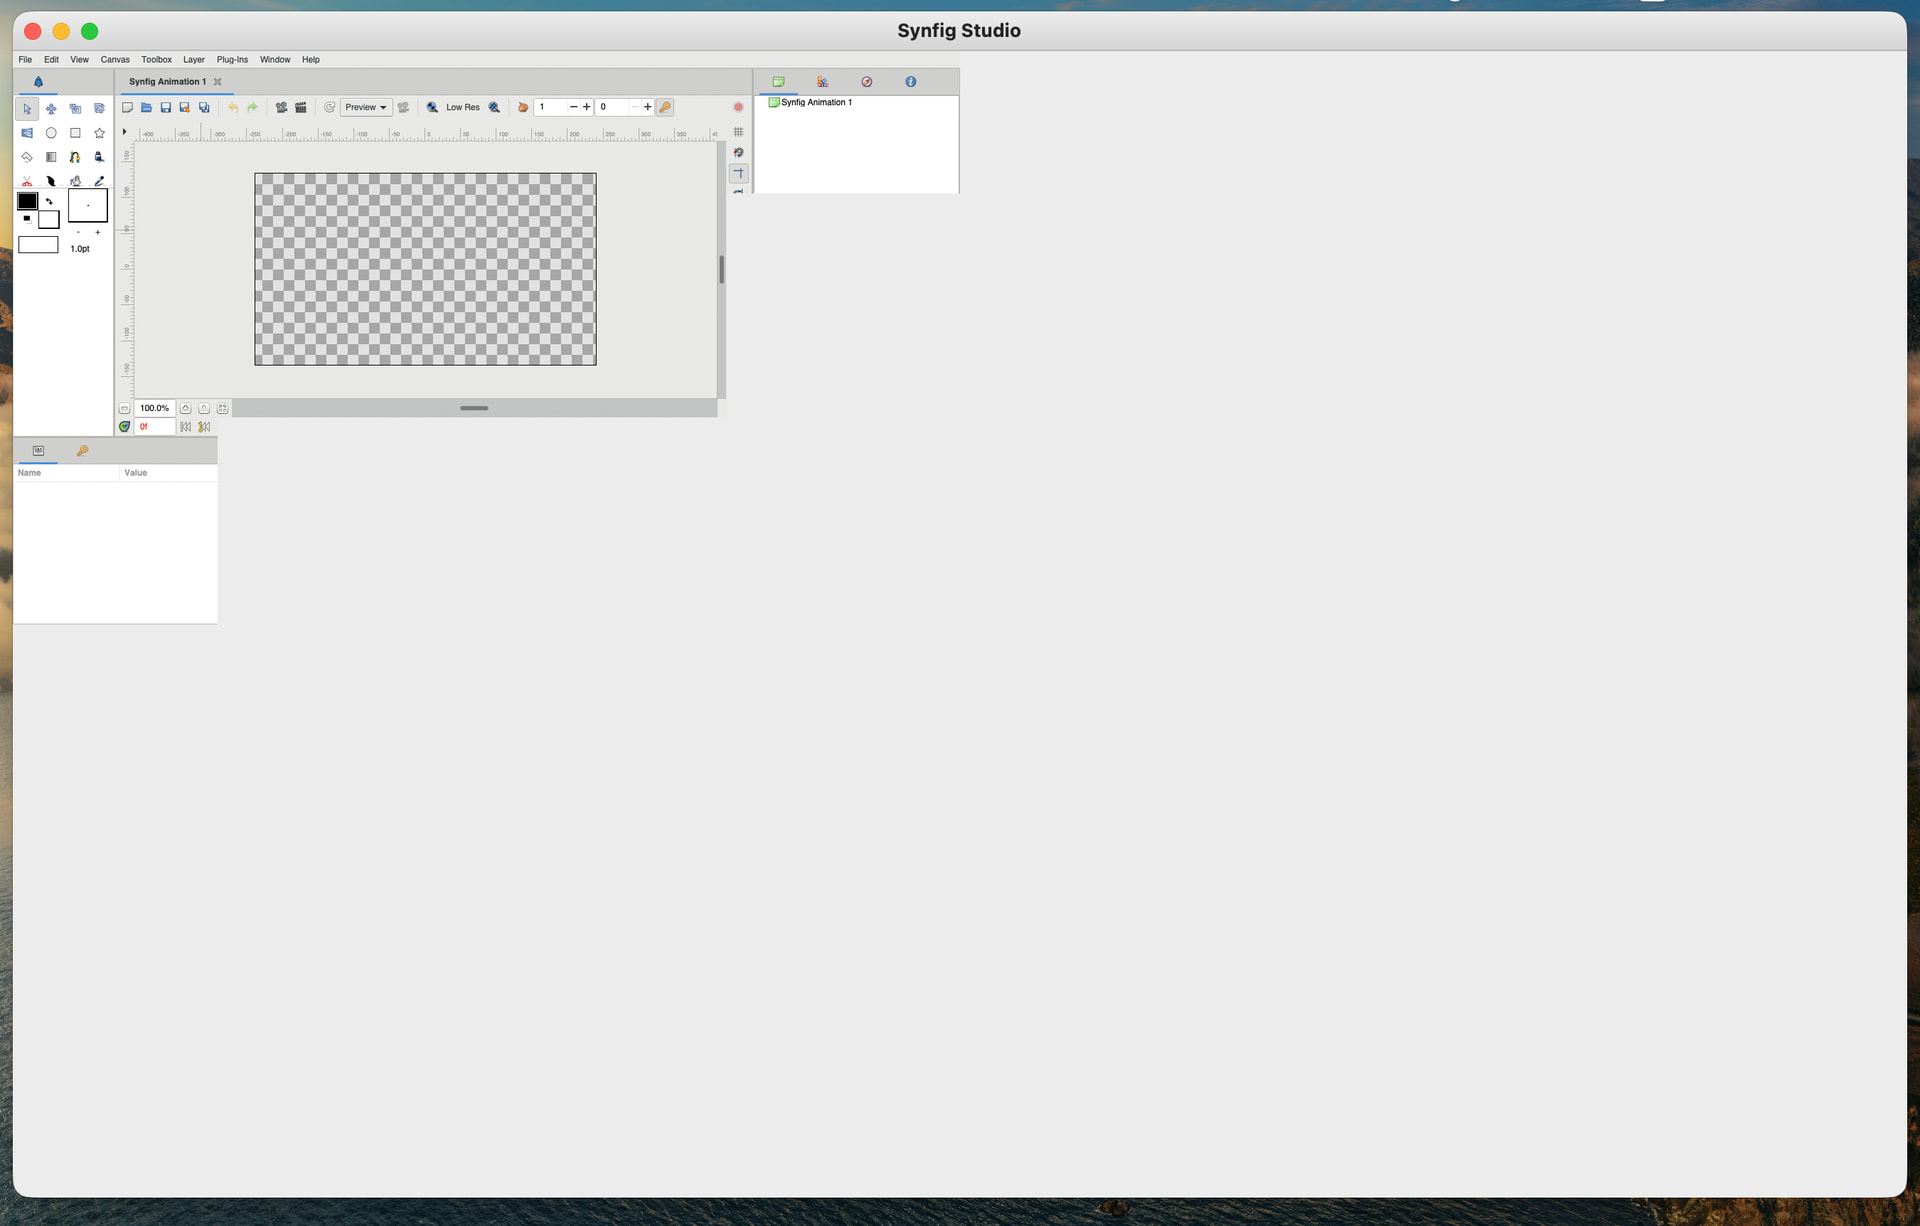
Task: Expand the ruler corner arrow menu
Action: (x=124, y=132)
